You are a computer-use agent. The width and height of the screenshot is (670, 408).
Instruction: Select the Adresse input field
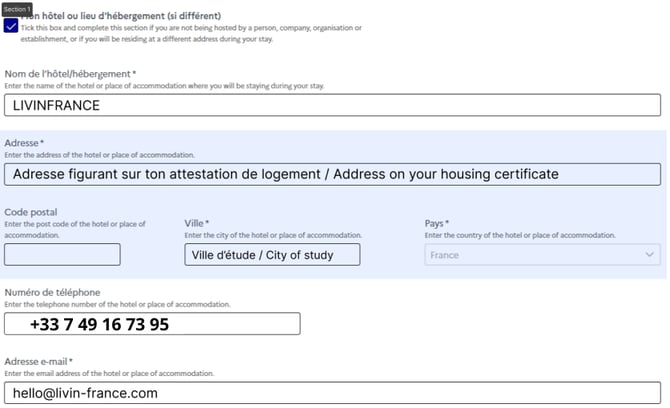tap(332, 174)
